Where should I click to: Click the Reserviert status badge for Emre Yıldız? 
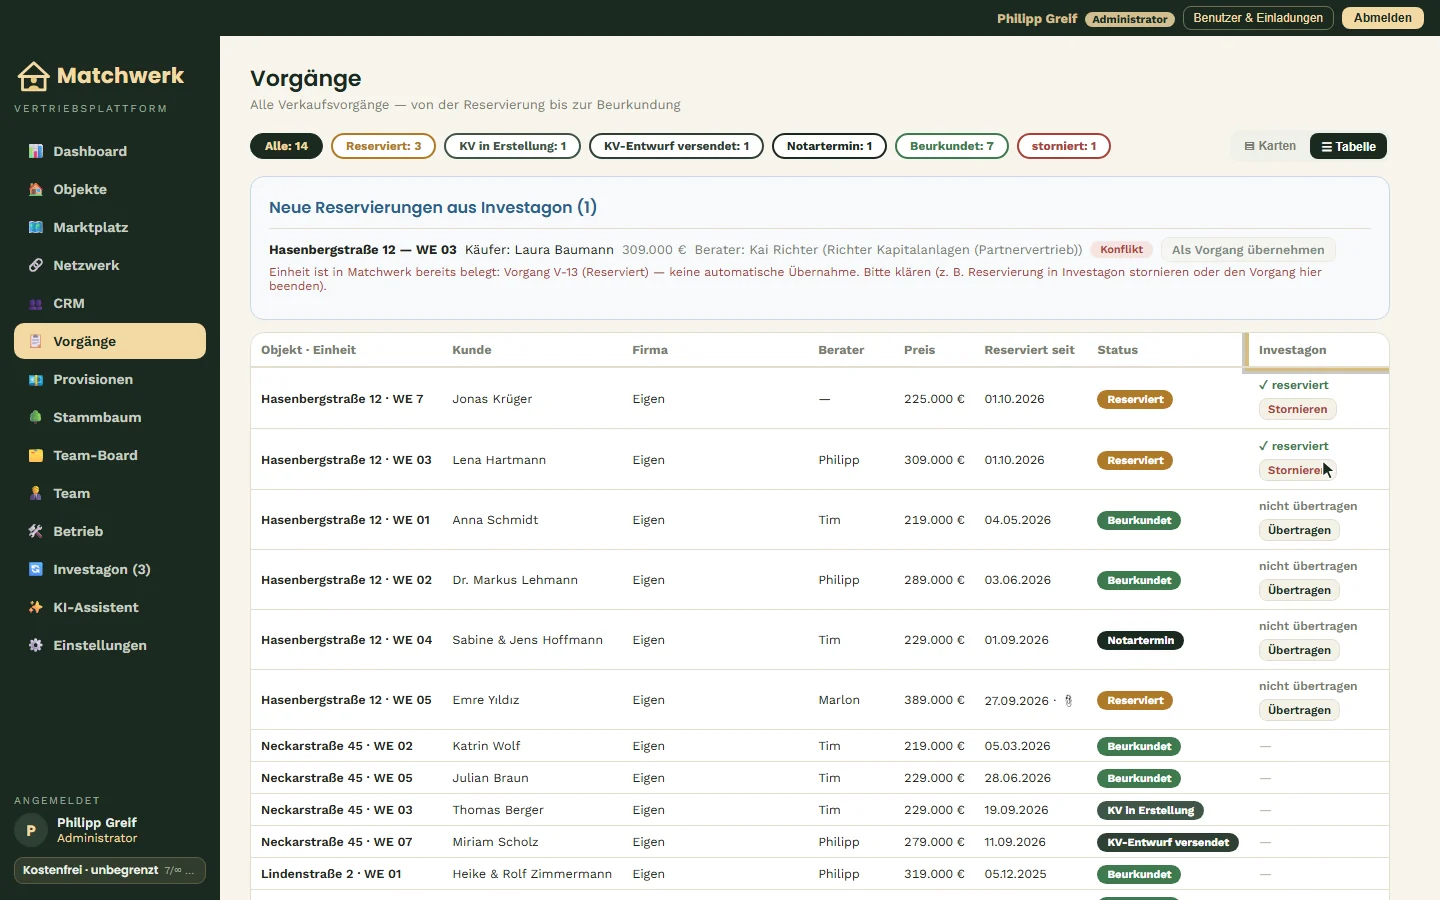(1135, 701)
